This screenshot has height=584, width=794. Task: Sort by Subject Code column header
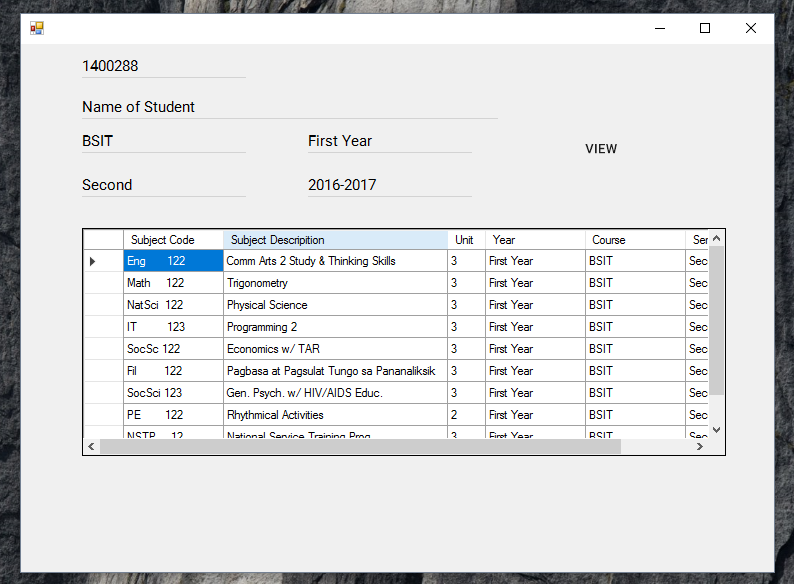click(173, 240)
